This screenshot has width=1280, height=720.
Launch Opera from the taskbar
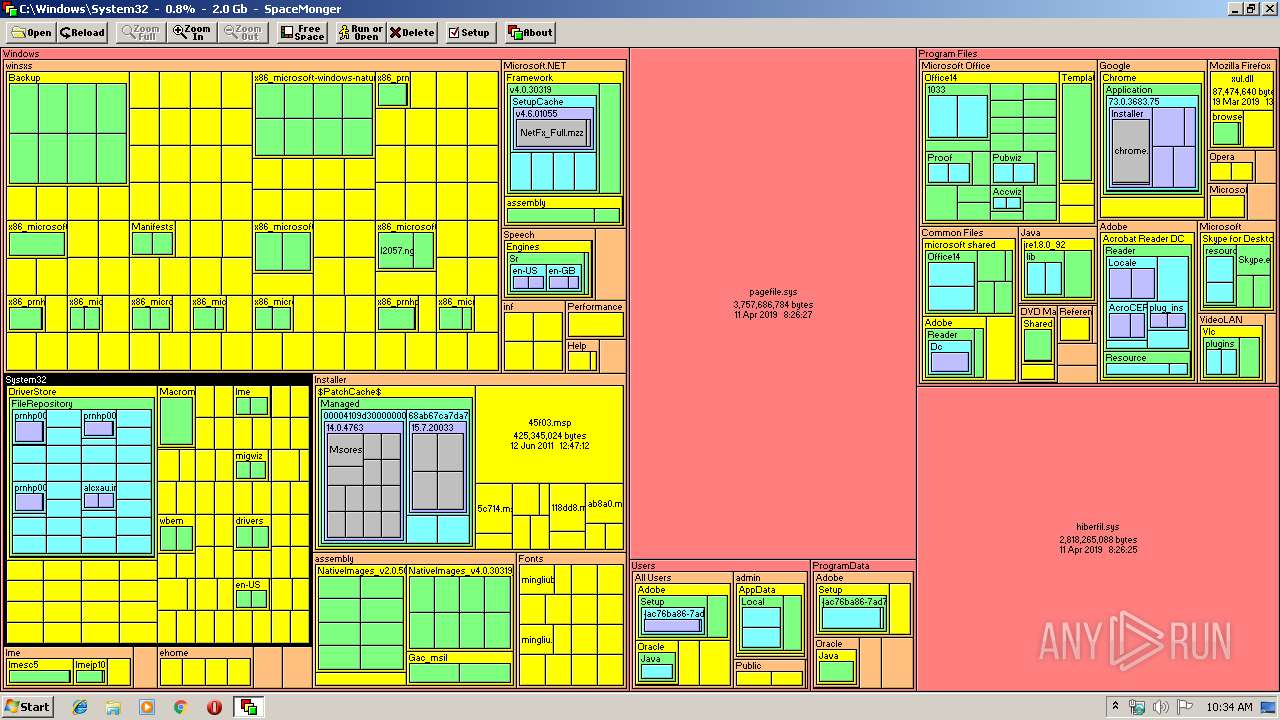click(x=214, y=707)
